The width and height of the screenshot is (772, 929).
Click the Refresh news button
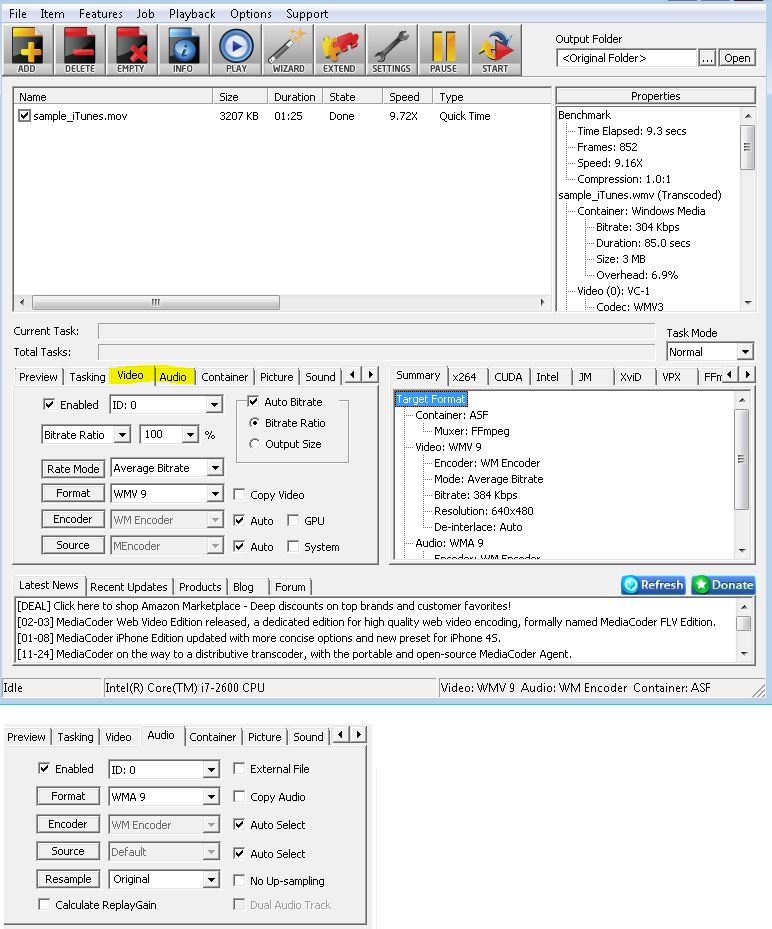pyautogui.click(x=654, y=585)
